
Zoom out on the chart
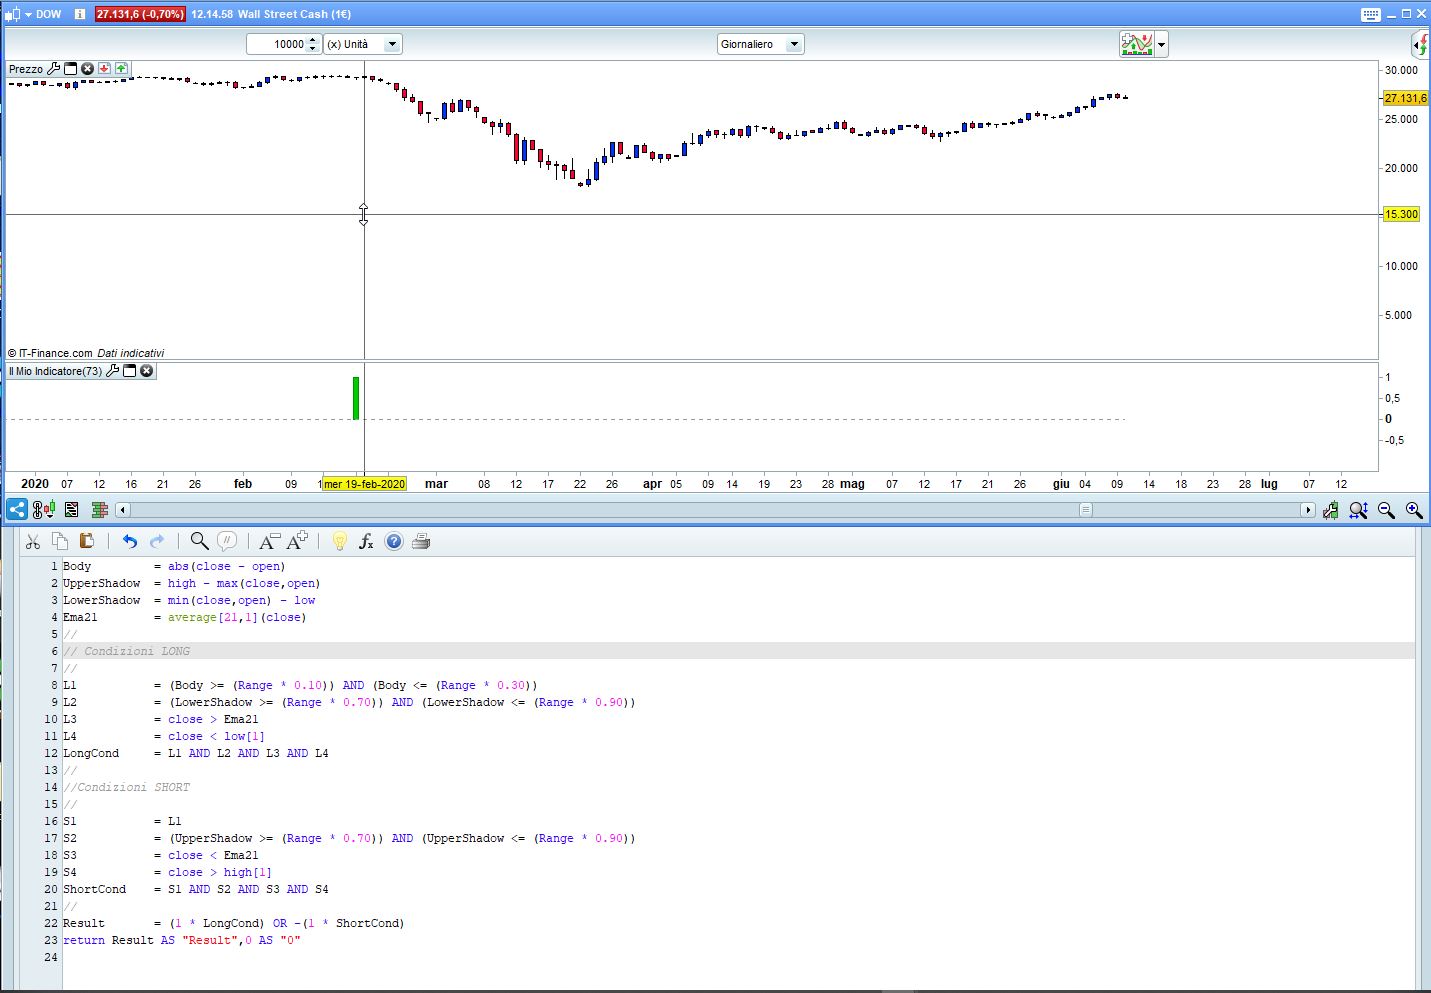(1386, 510)
